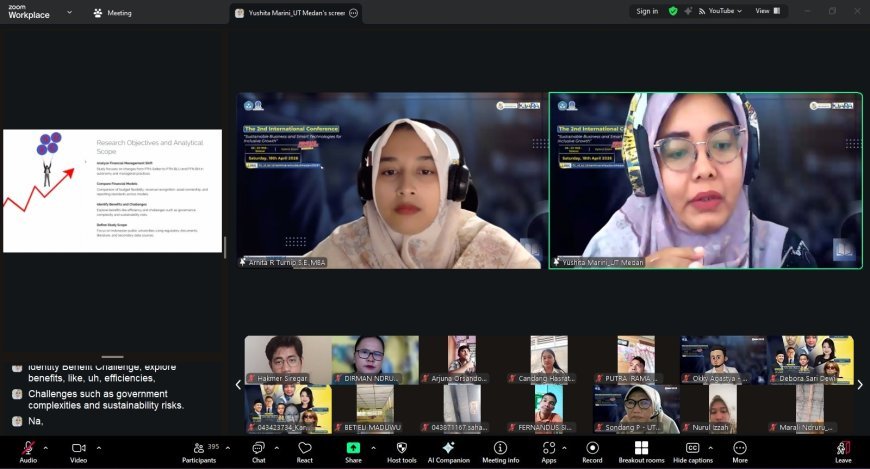
Task: Expand caption options arrow next to Hide captions
Action: (711, 447)
